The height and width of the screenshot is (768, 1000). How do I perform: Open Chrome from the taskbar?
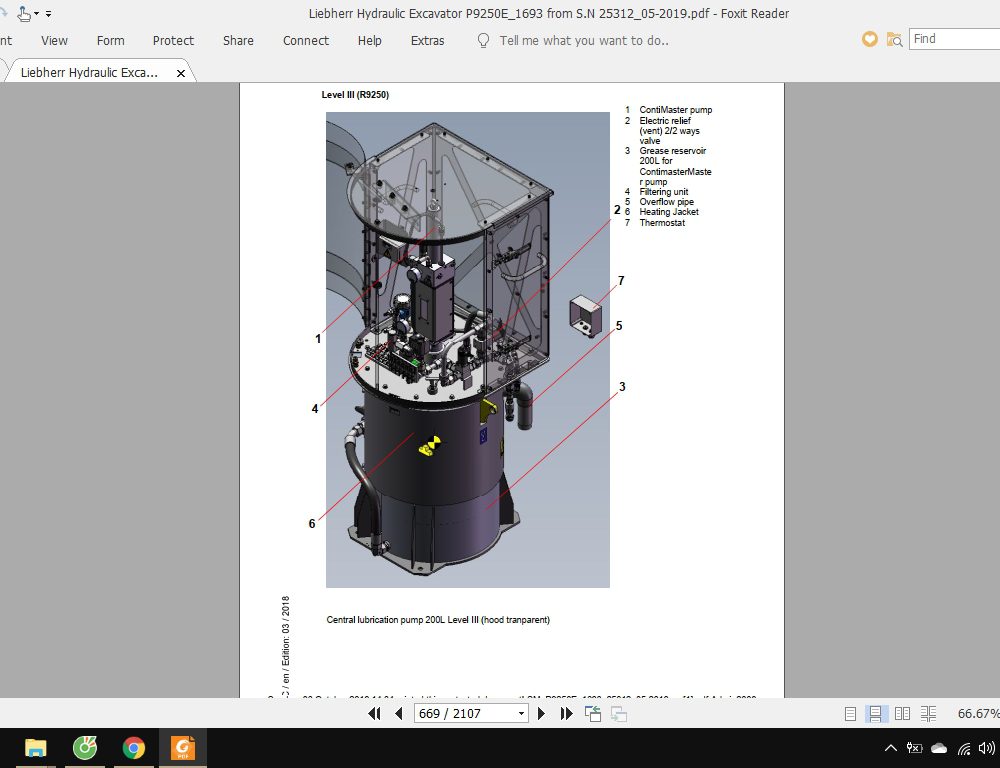[133, 748]
